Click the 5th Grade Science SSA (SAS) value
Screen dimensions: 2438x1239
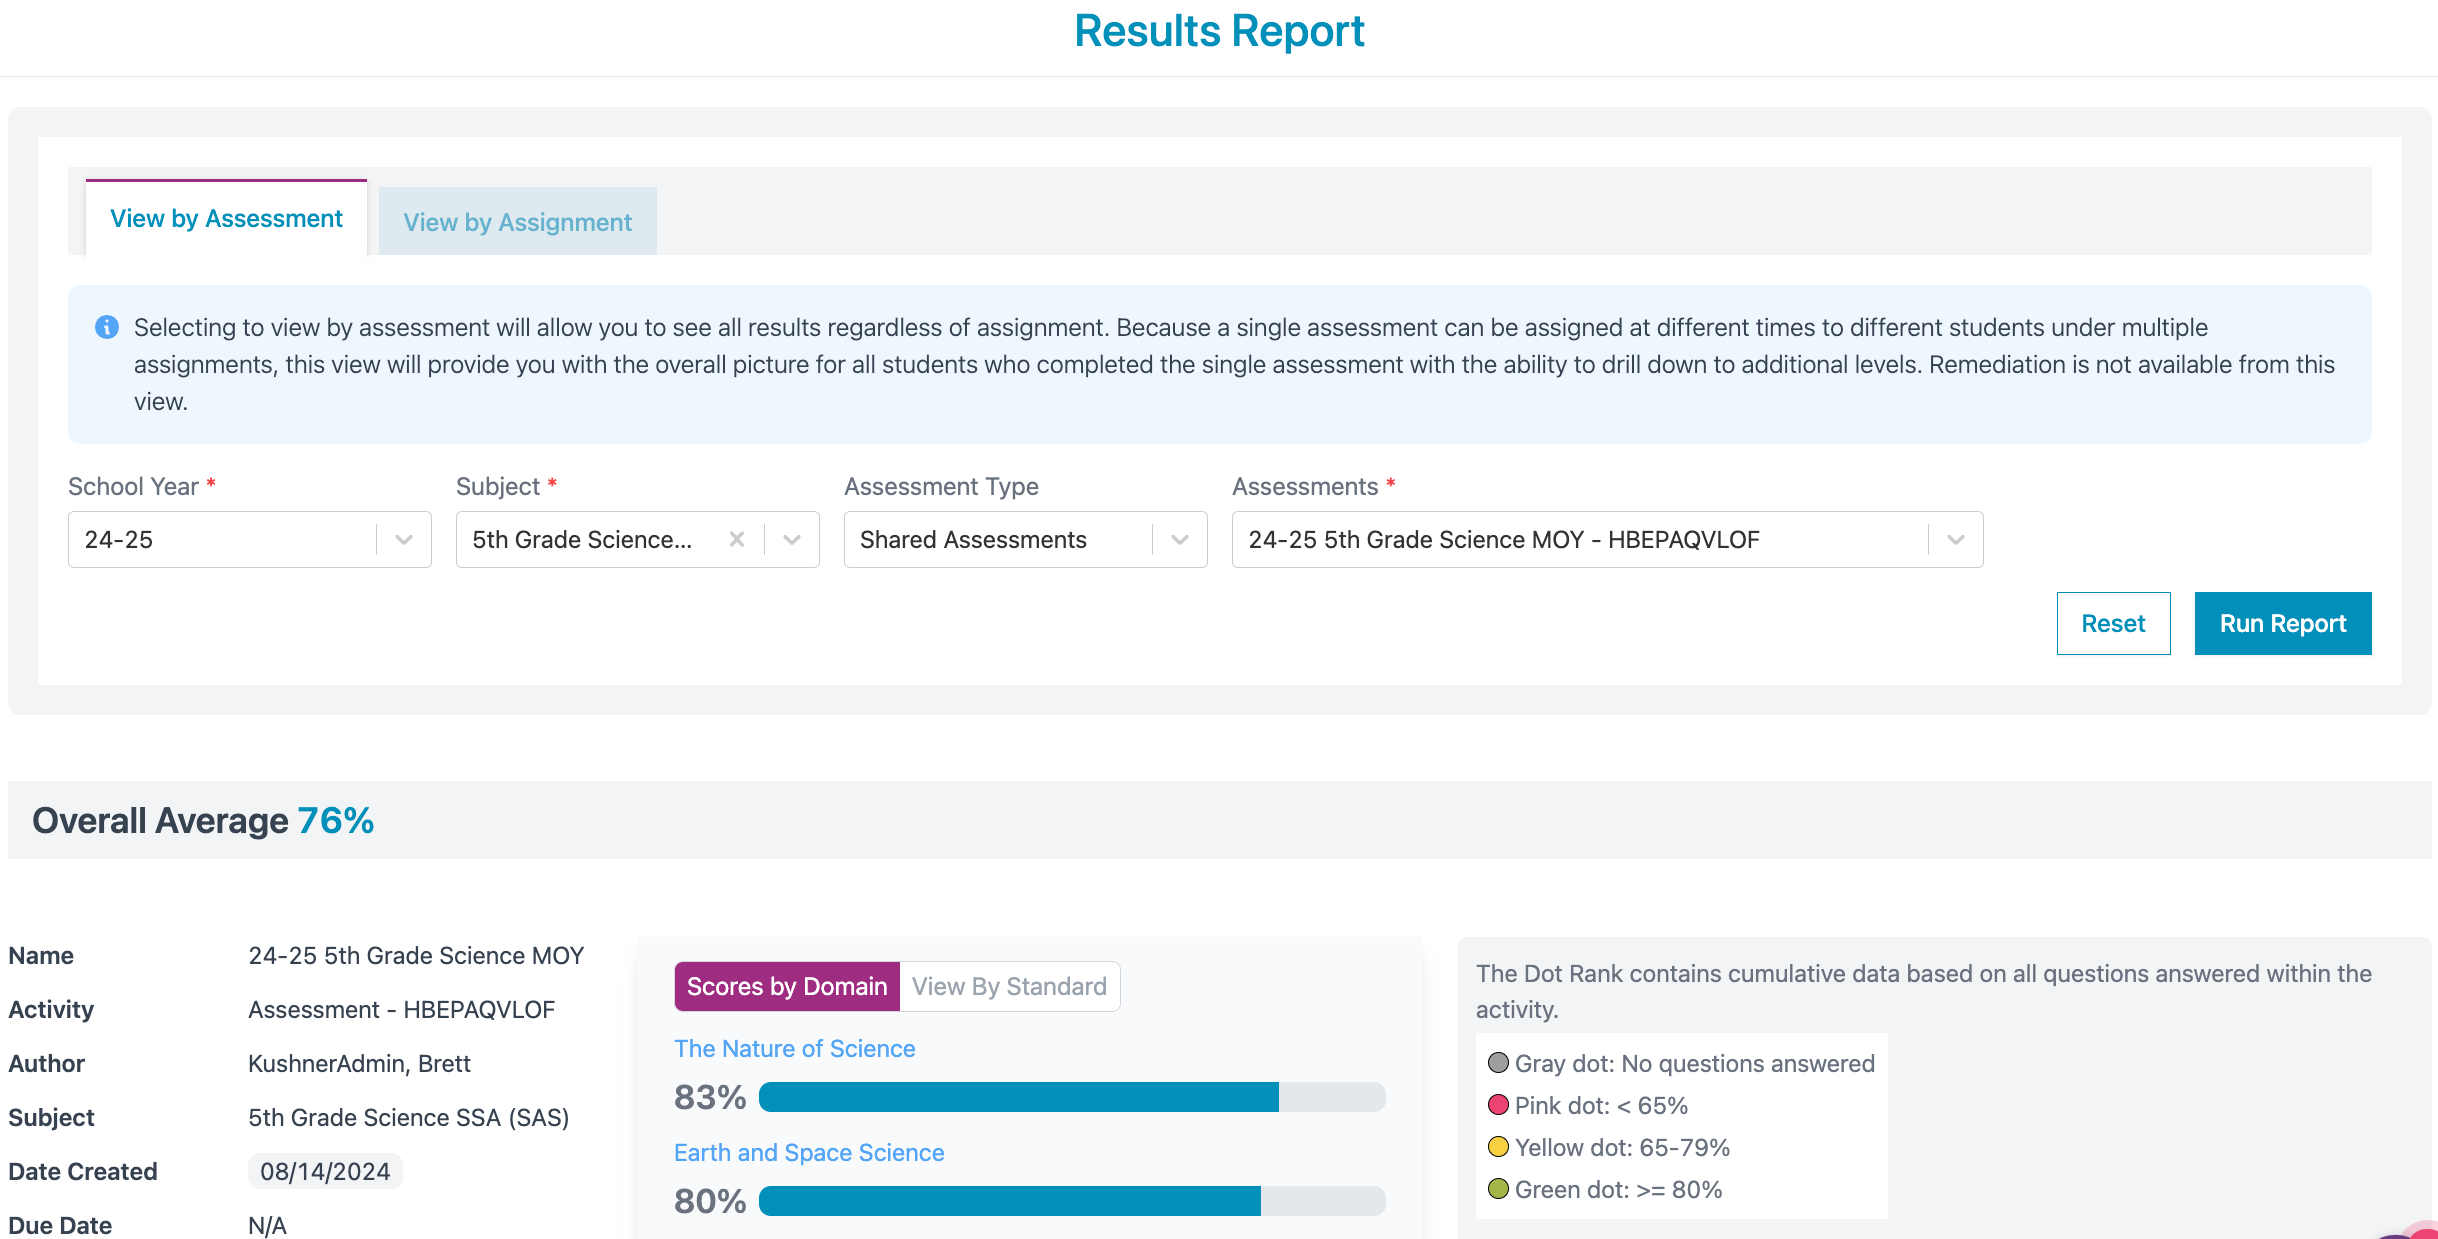[408, 1117]
